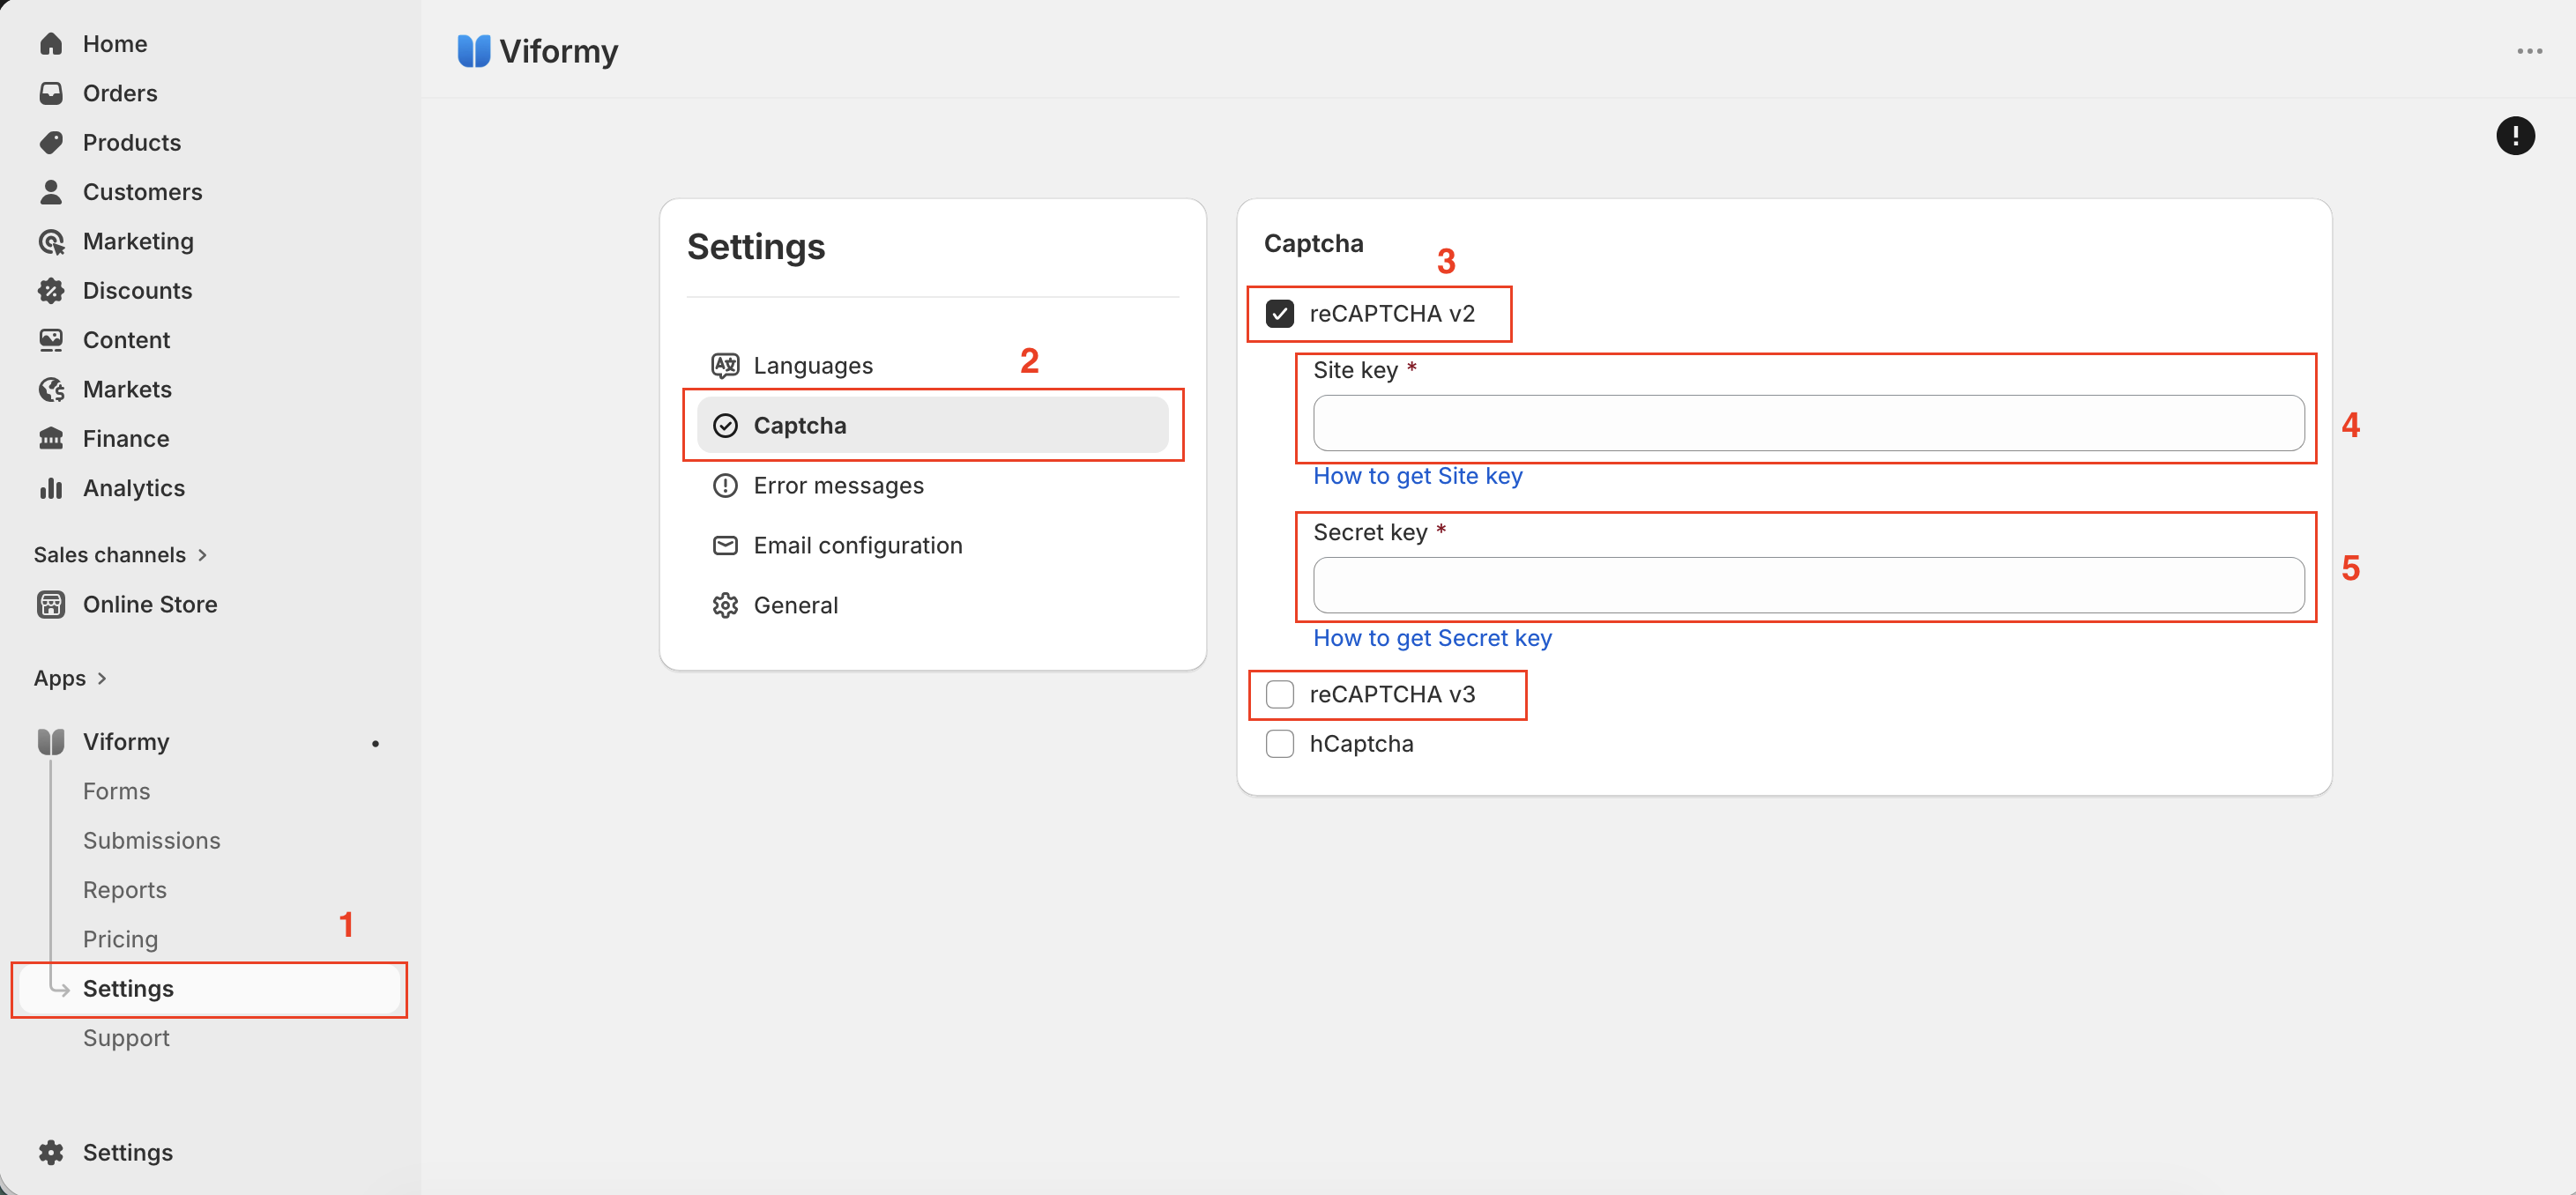
Task: Click the General gear icon
Action: coord(725,605)
